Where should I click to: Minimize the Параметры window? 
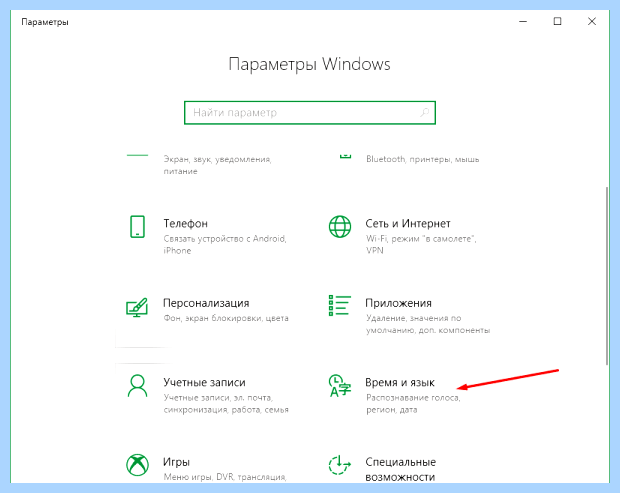pos(523,21)
